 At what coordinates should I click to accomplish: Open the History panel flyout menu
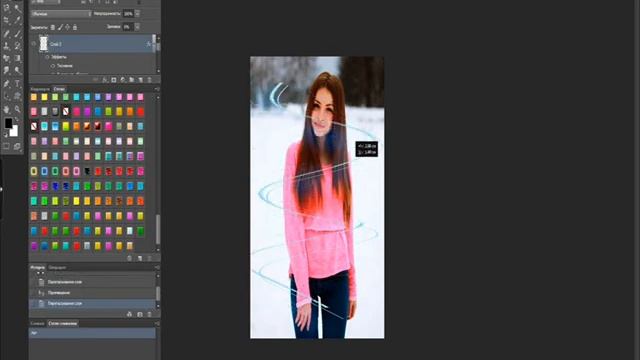(157, 267)
